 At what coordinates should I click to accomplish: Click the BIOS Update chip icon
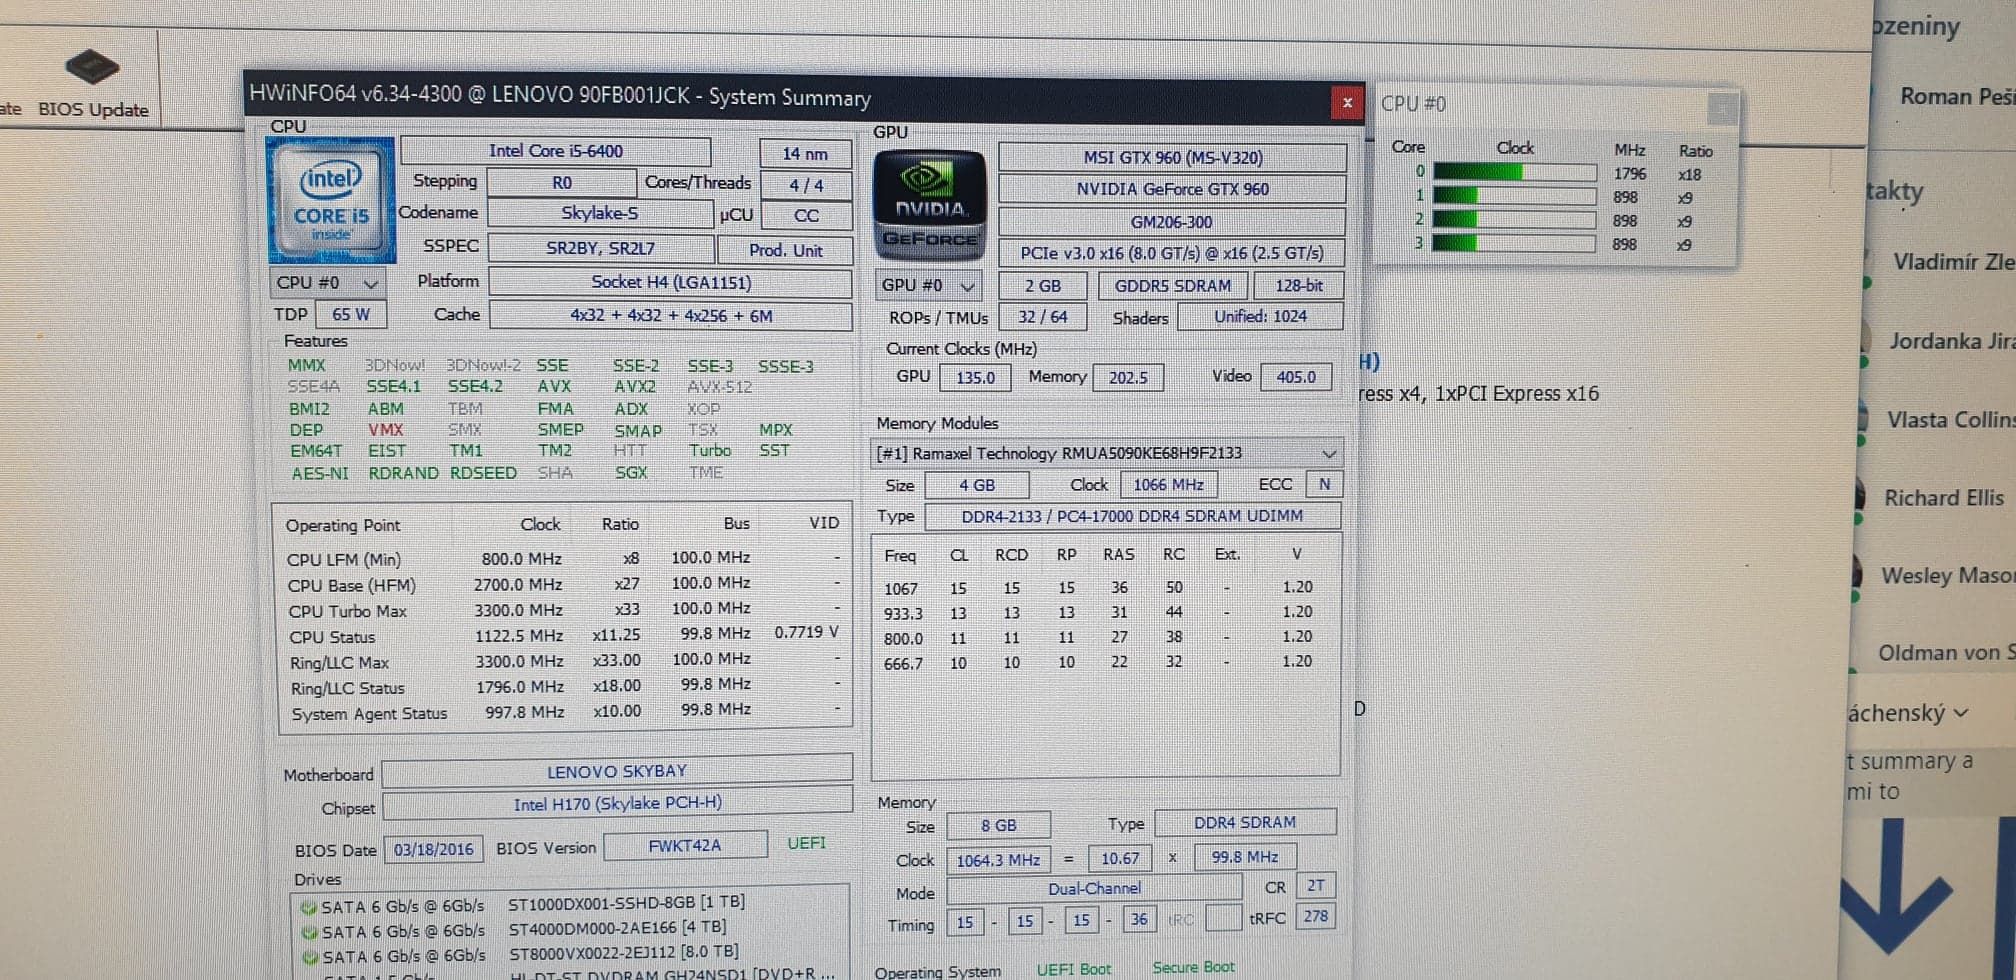coord(92,67)
